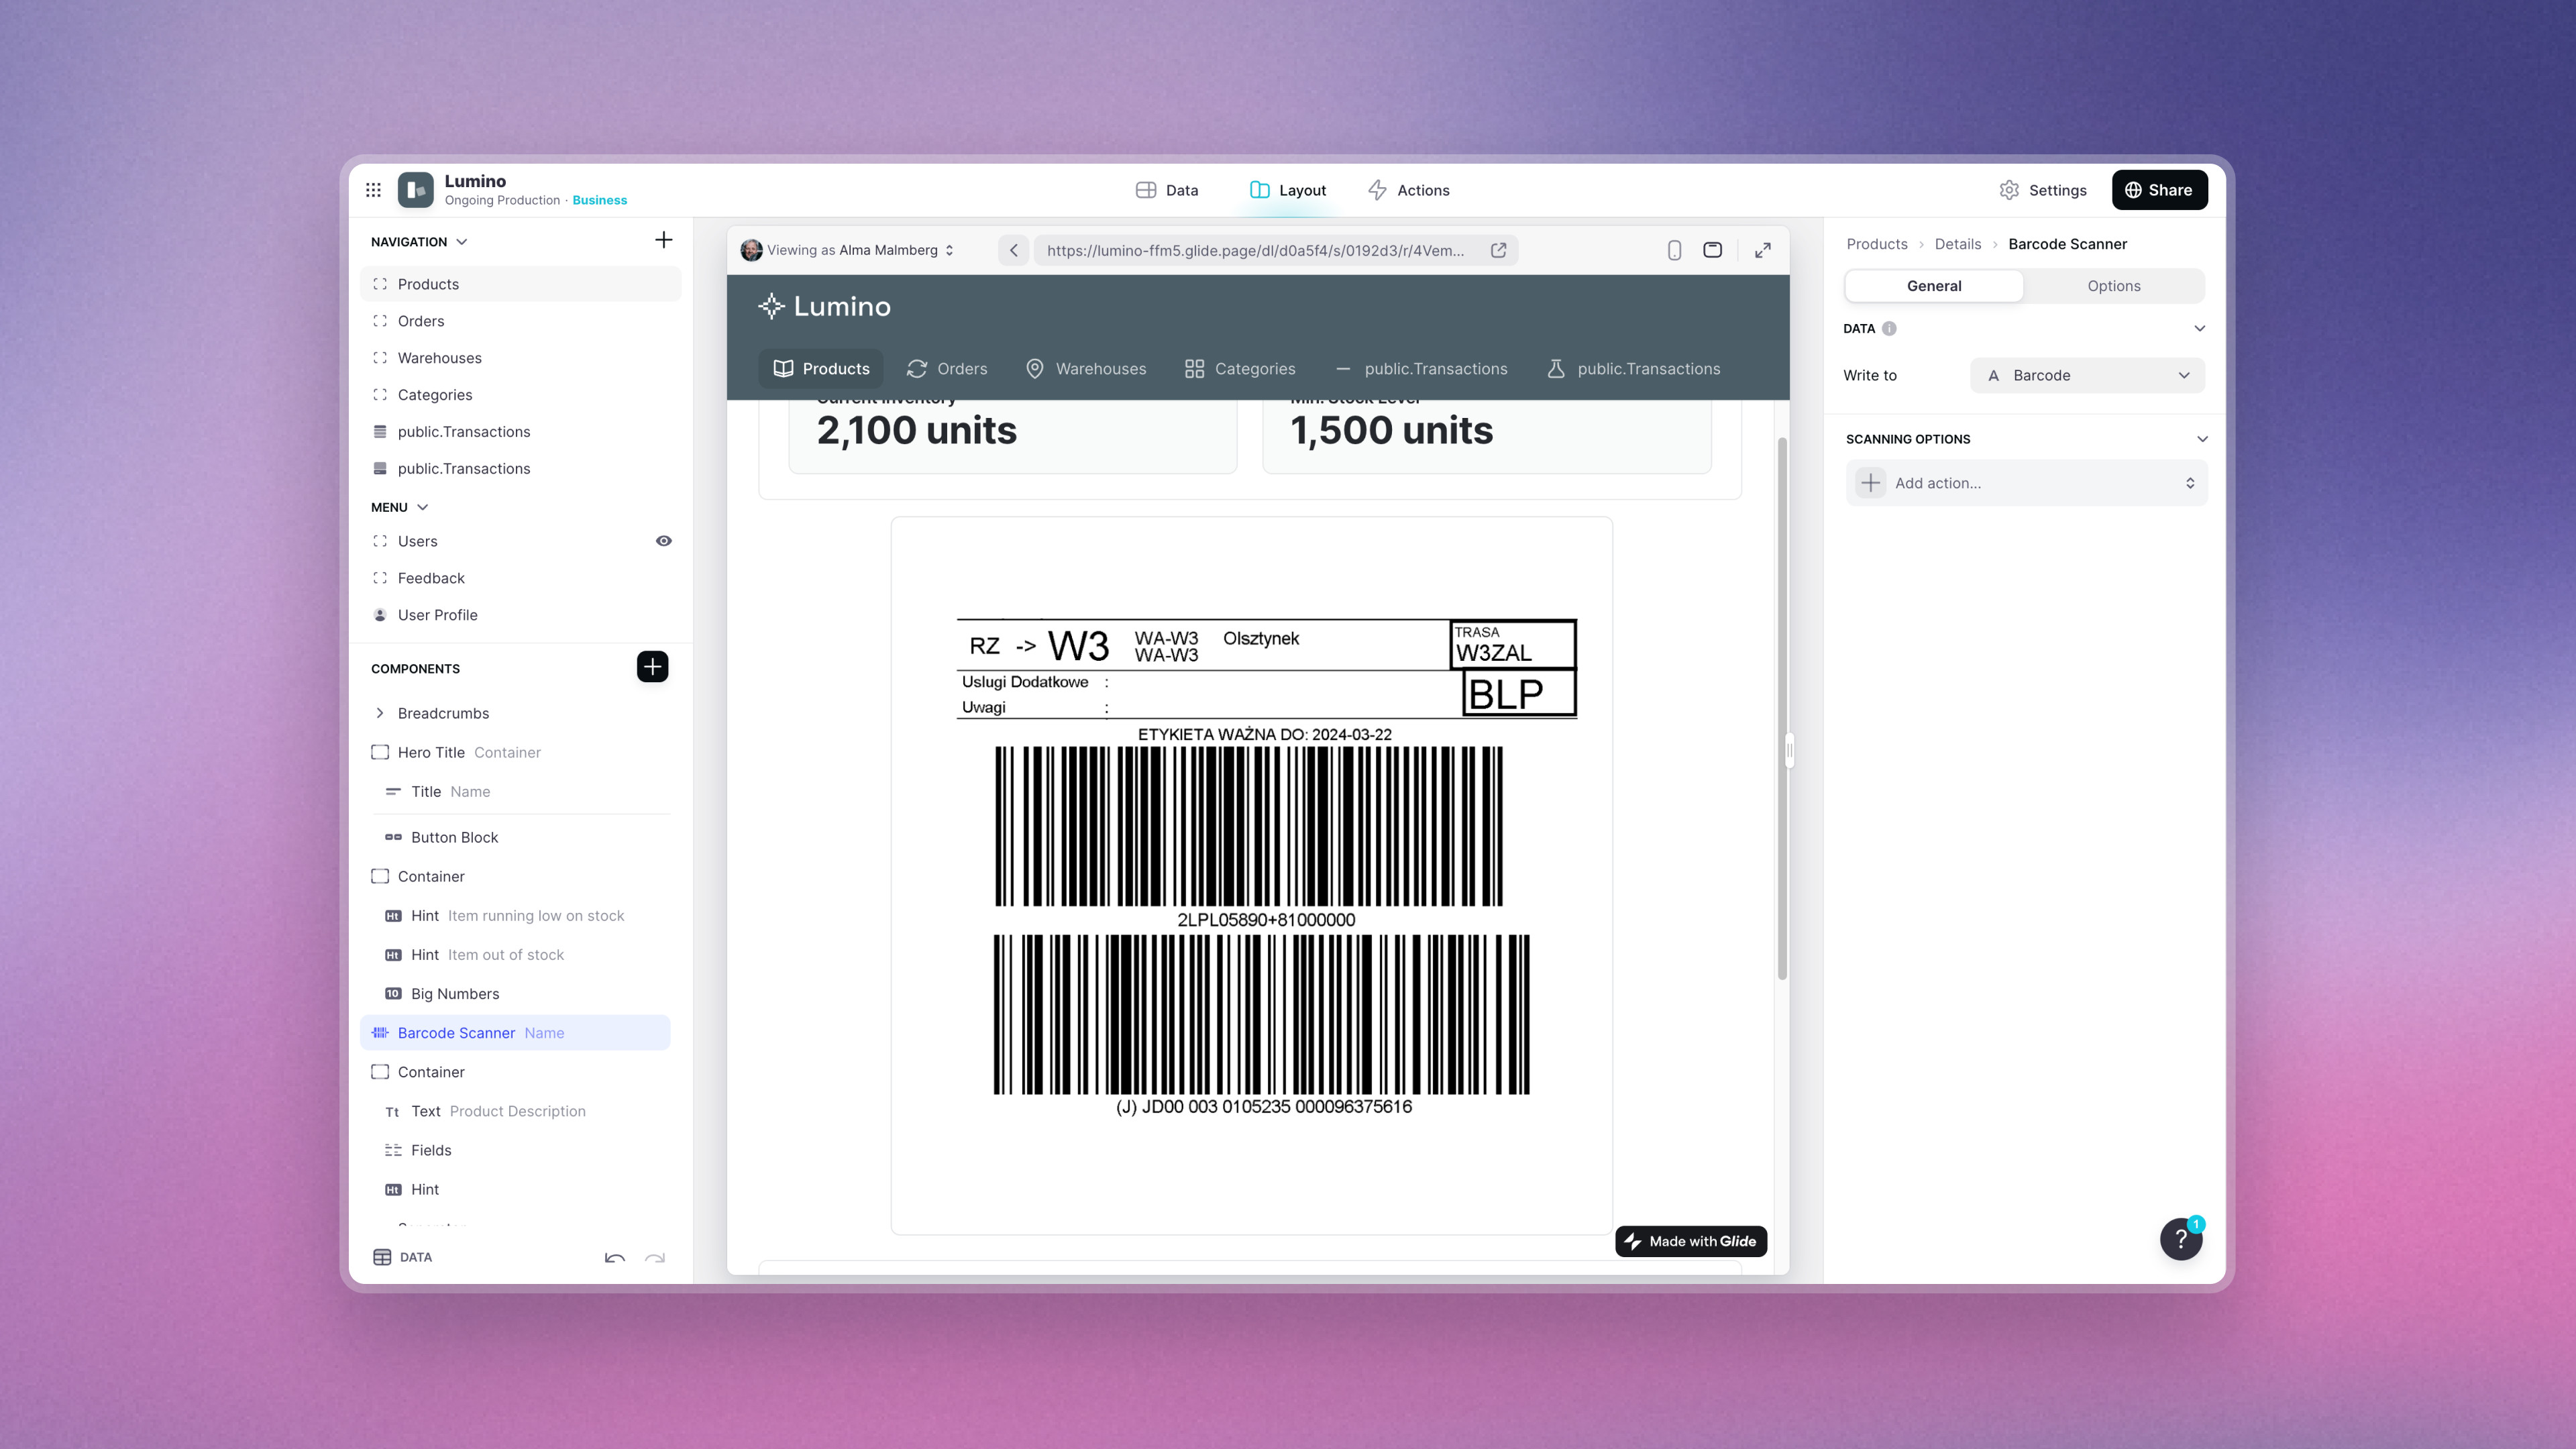Switch to General tab
Viewport: 2576px width, 1449px height.
click(x=1933, y=286)
